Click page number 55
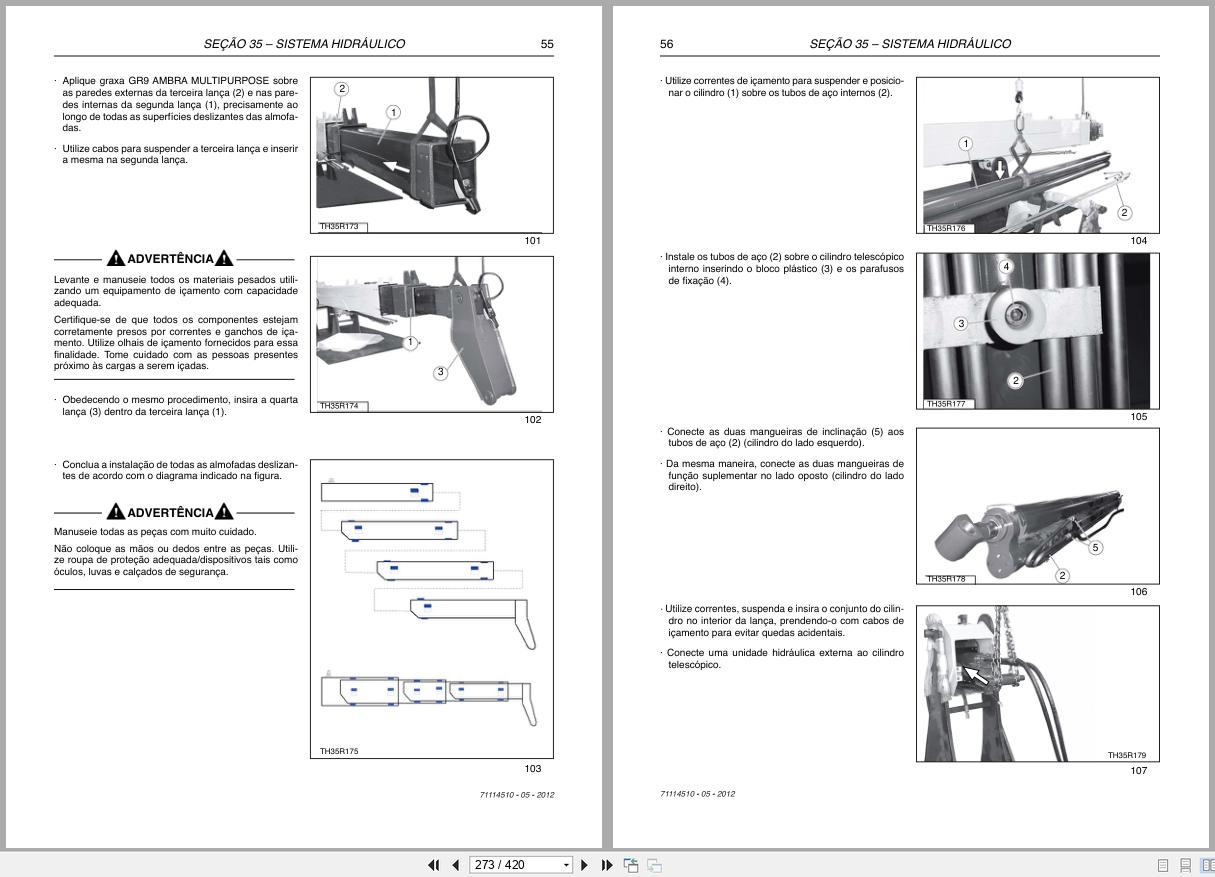1215x877 pixels. (547, 44)
